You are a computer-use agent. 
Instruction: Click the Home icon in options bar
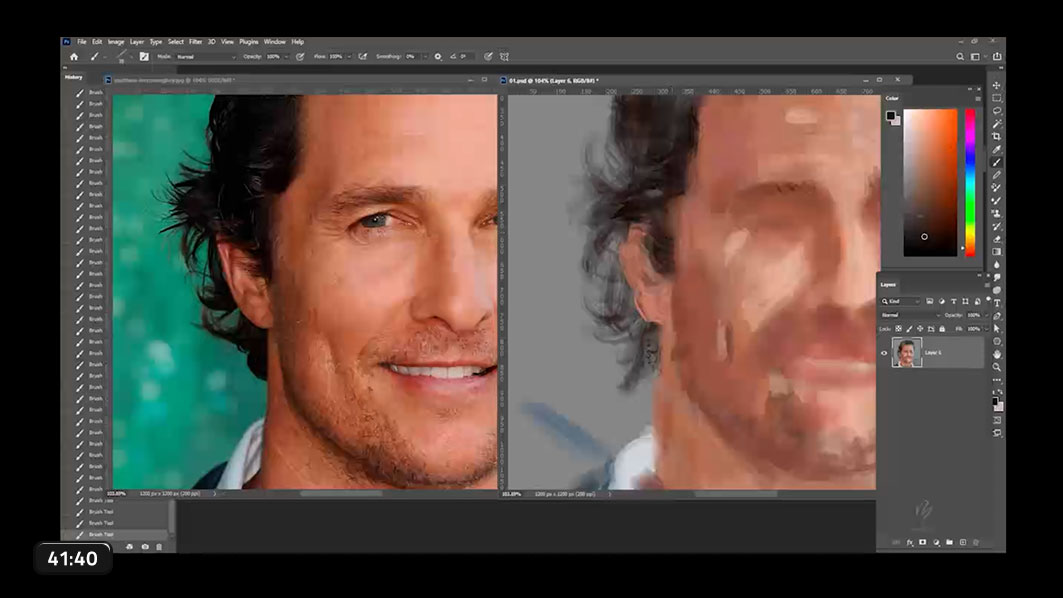[x=74, y=57]
